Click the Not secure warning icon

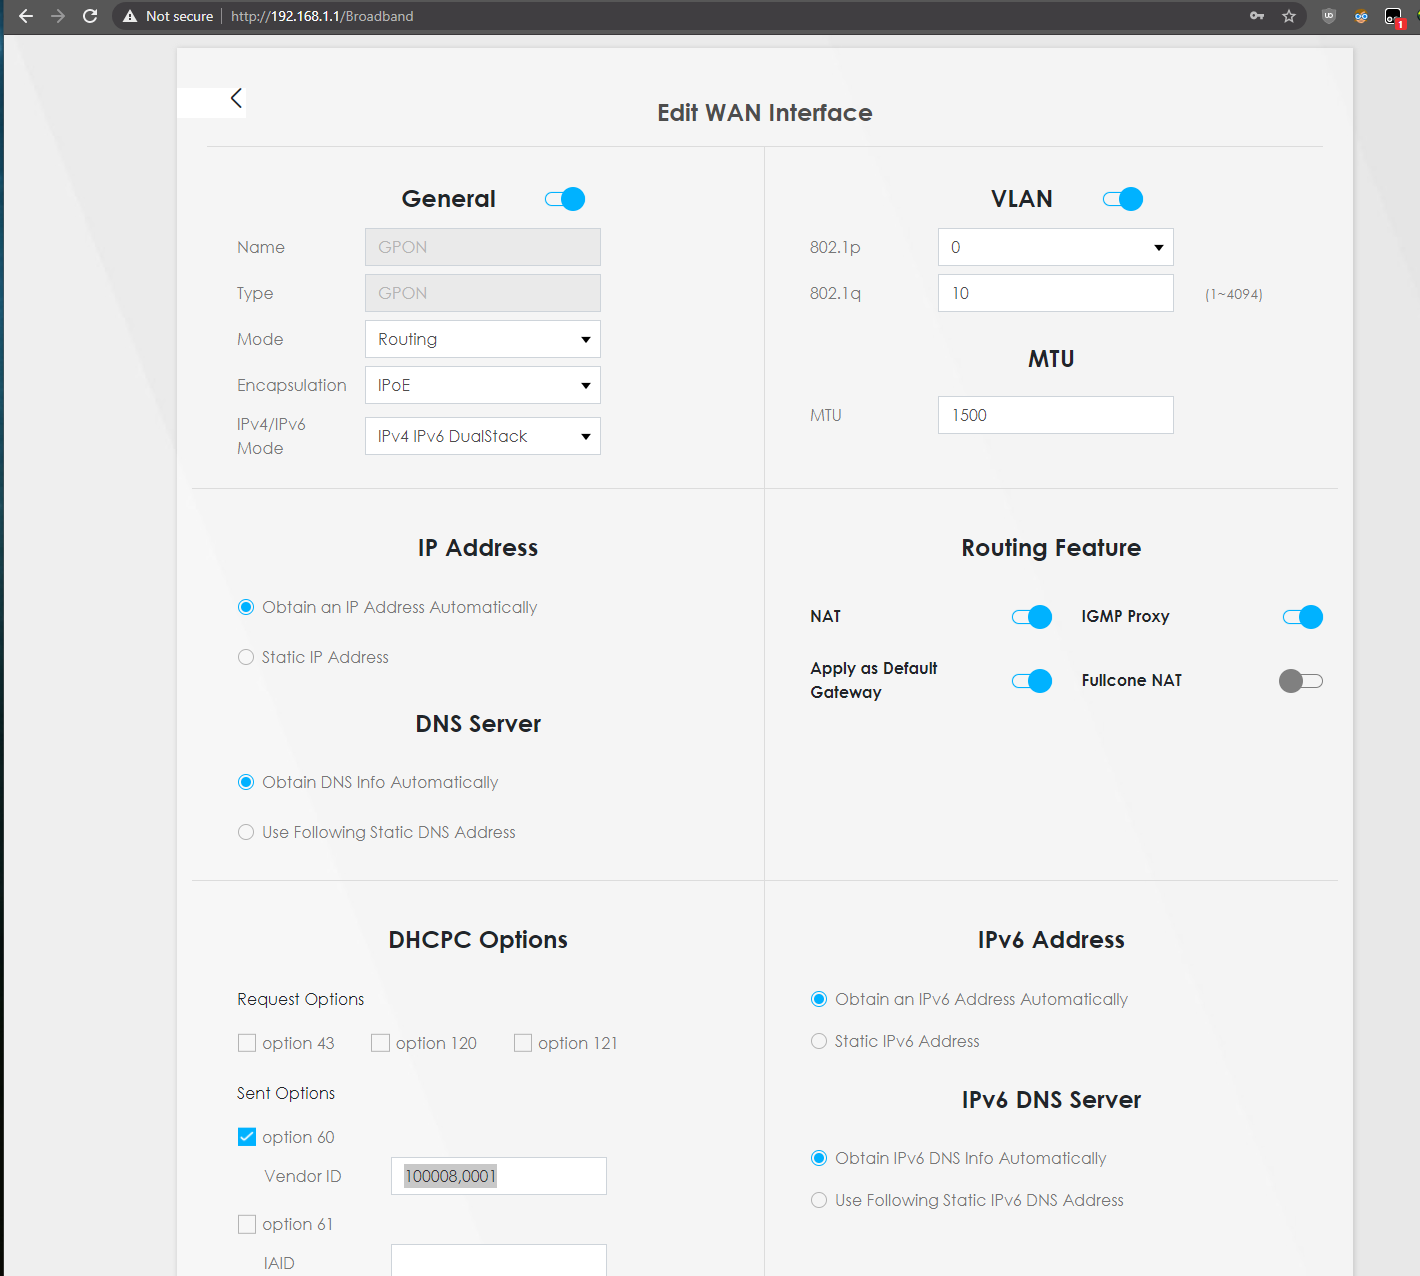coord(130,16)
